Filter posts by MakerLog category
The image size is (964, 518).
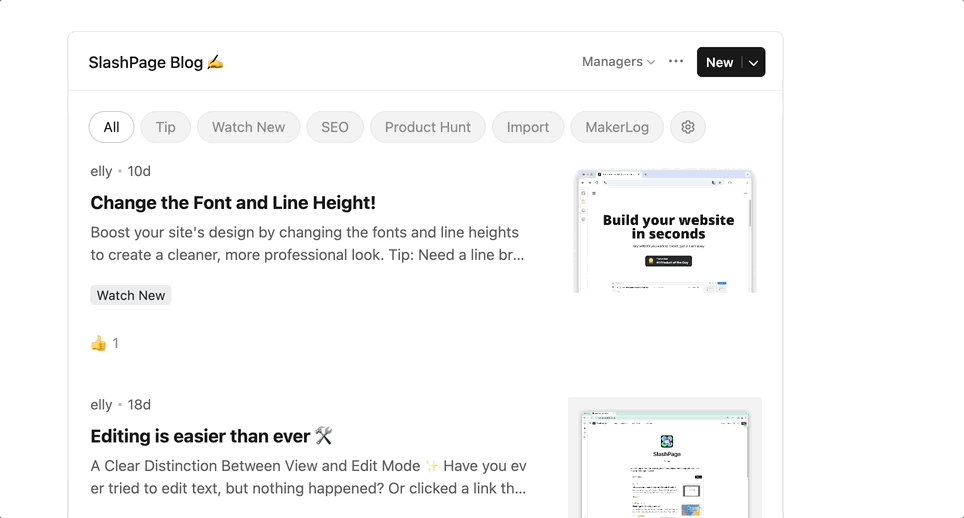617,127
